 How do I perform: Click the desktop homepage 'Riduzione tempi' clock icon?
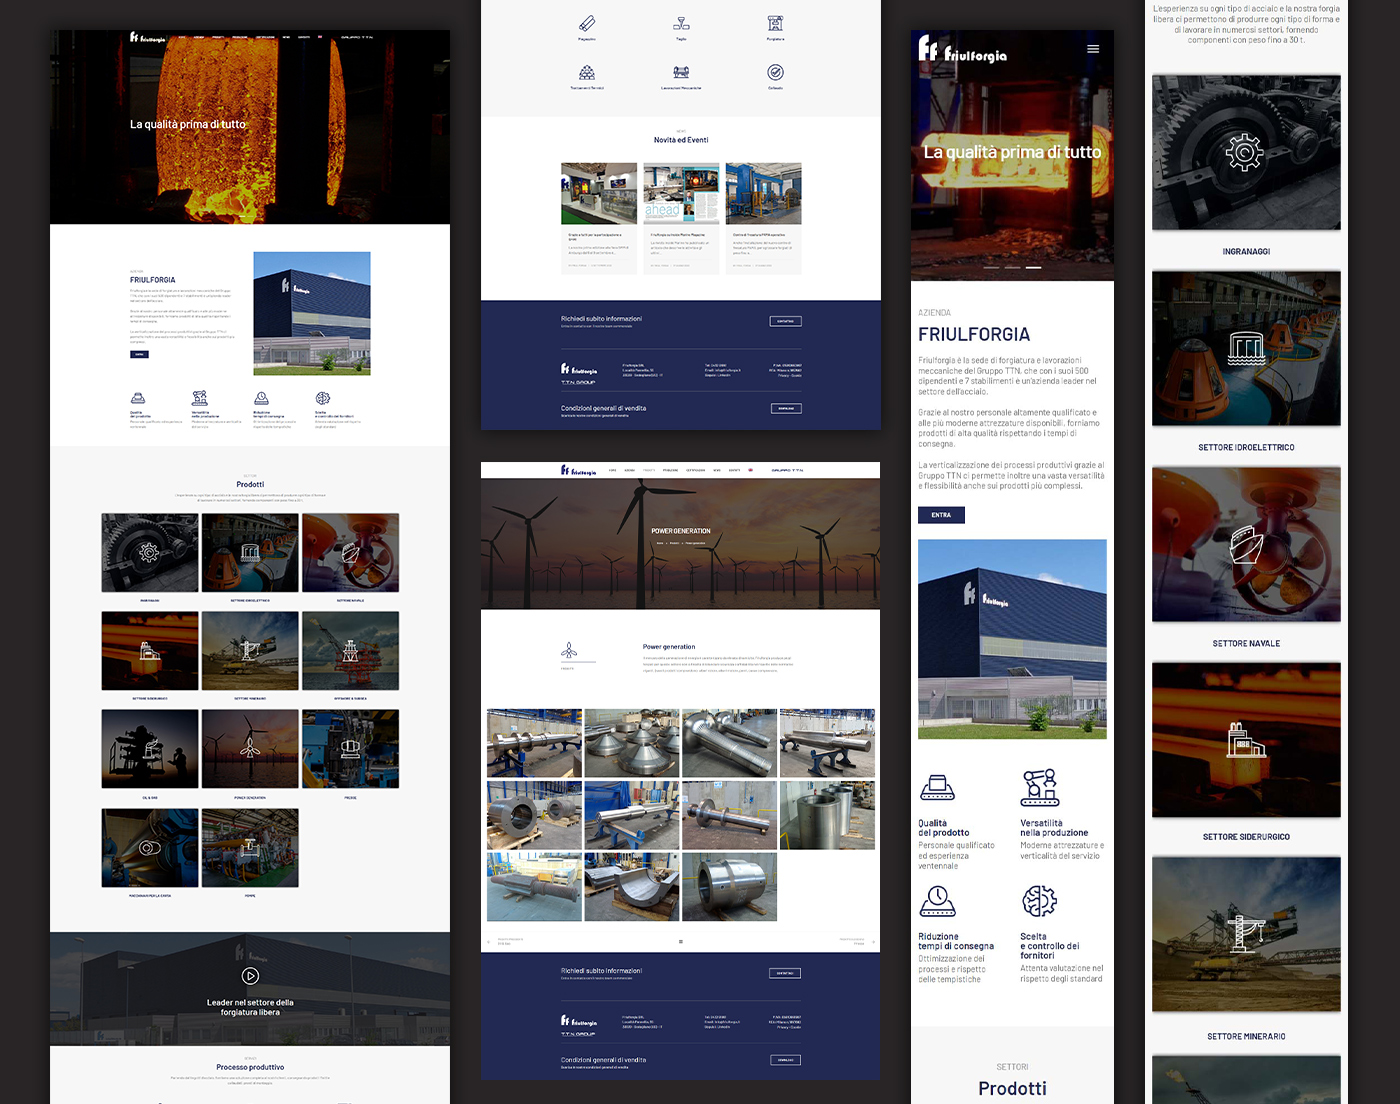click(261, 398)
